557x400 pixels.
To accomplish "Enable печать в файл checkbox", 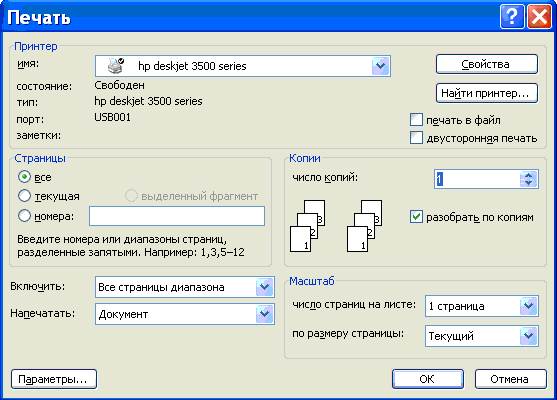I will pyautogui.click(x=416, y=120).
